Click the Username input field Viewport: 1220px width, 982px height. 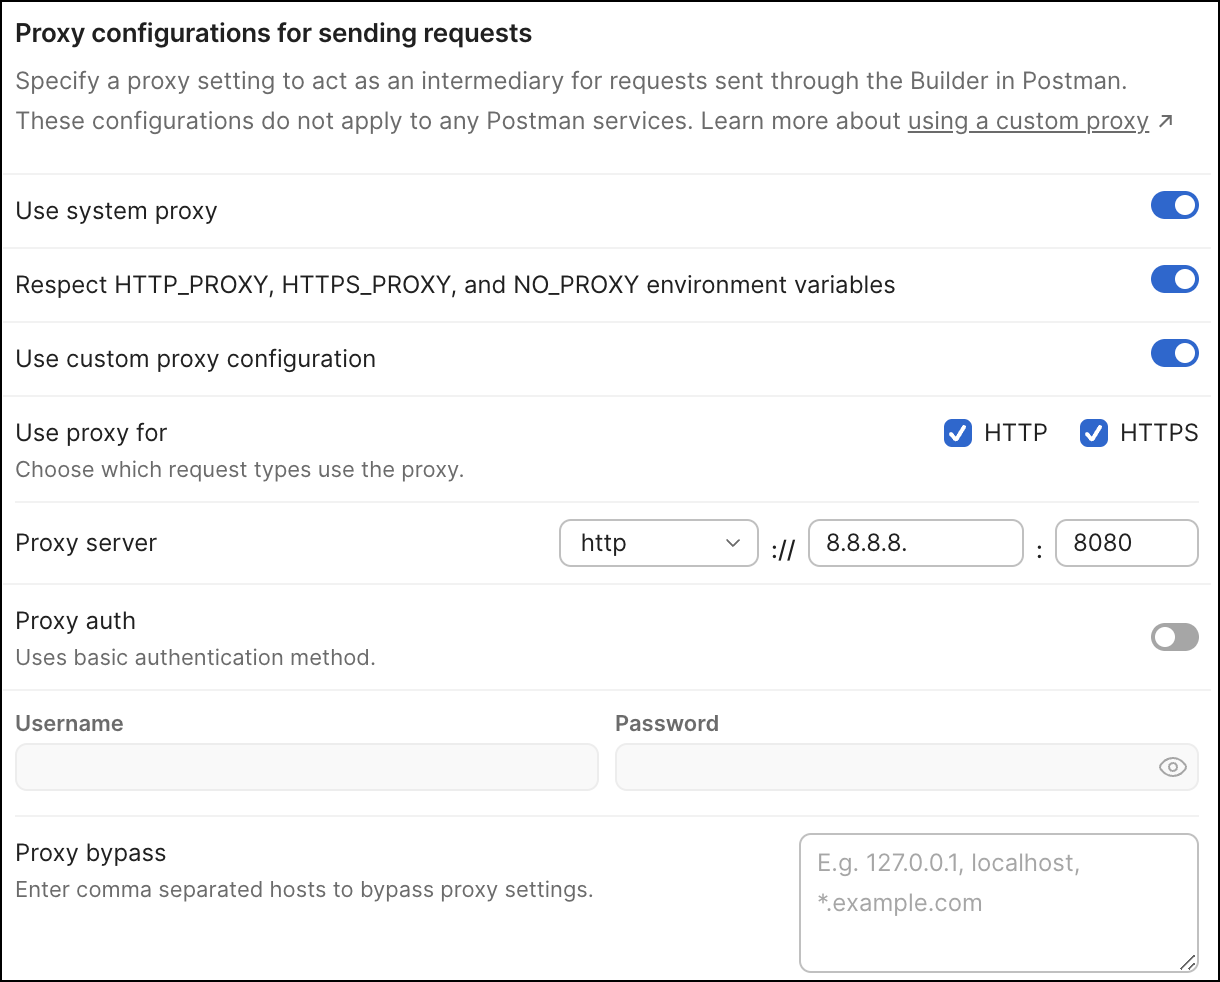(306, 767)
